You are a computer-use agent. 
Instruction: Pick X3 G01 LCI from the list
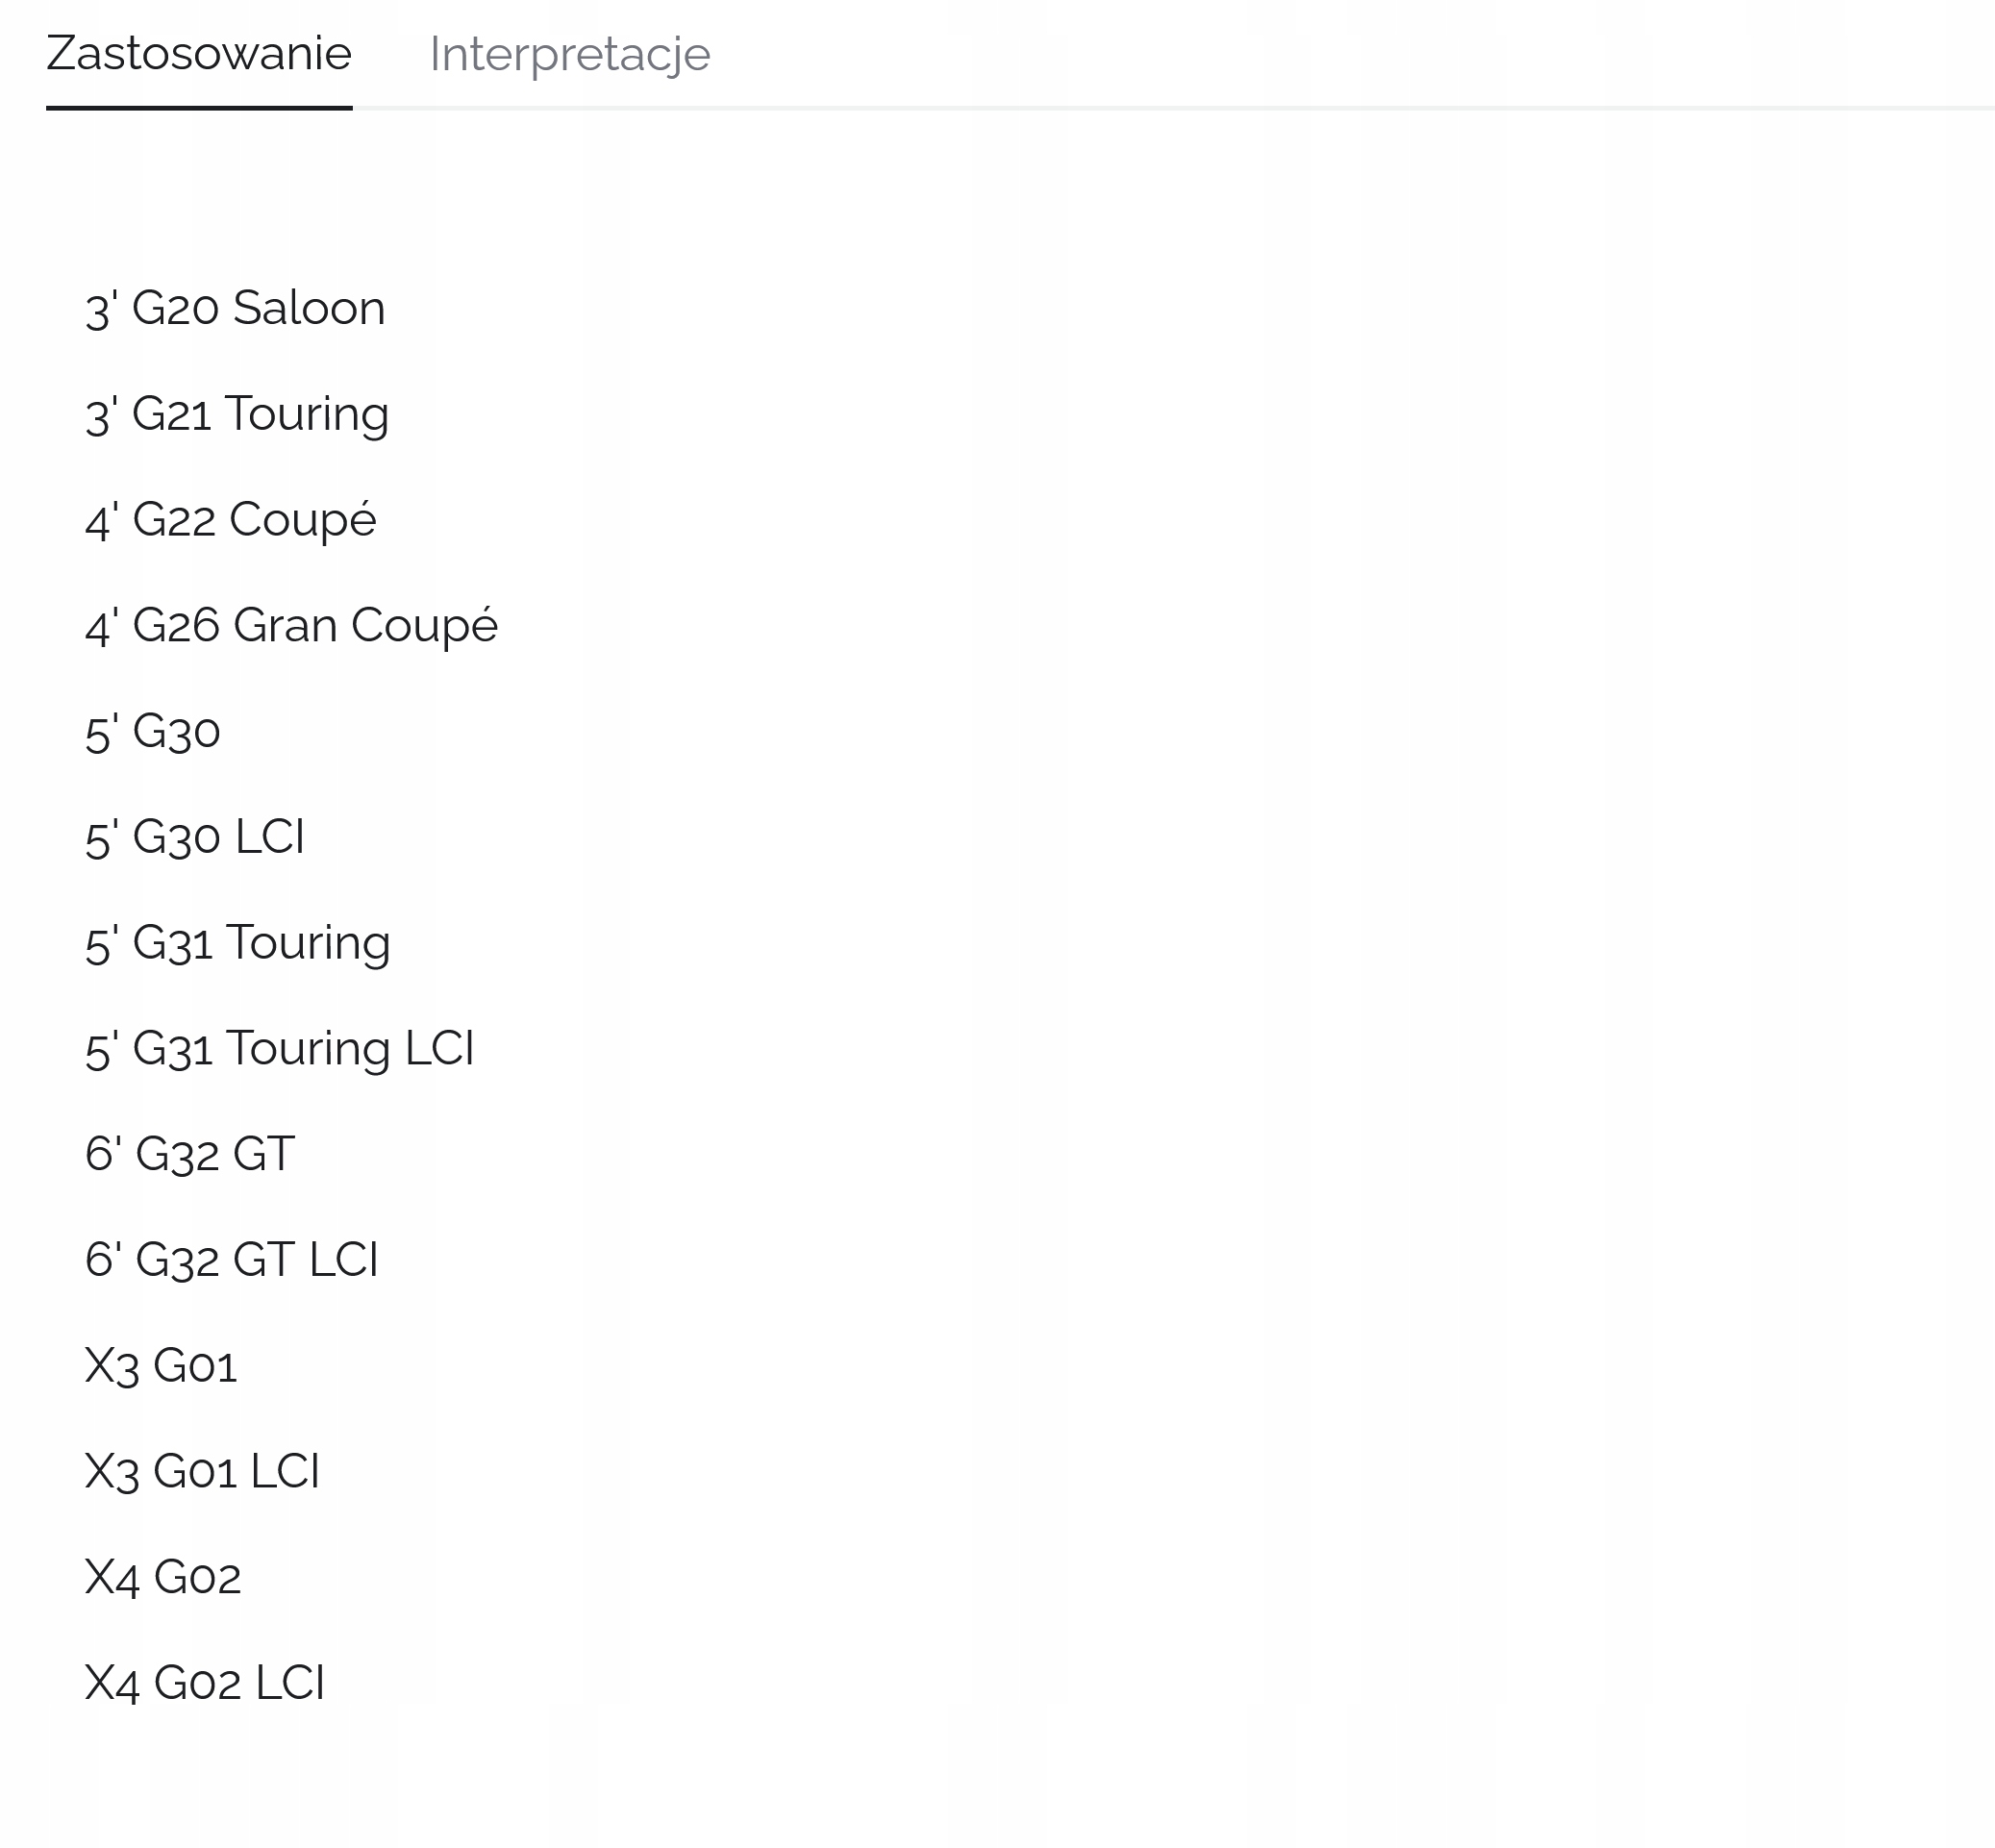point(203,1472)
